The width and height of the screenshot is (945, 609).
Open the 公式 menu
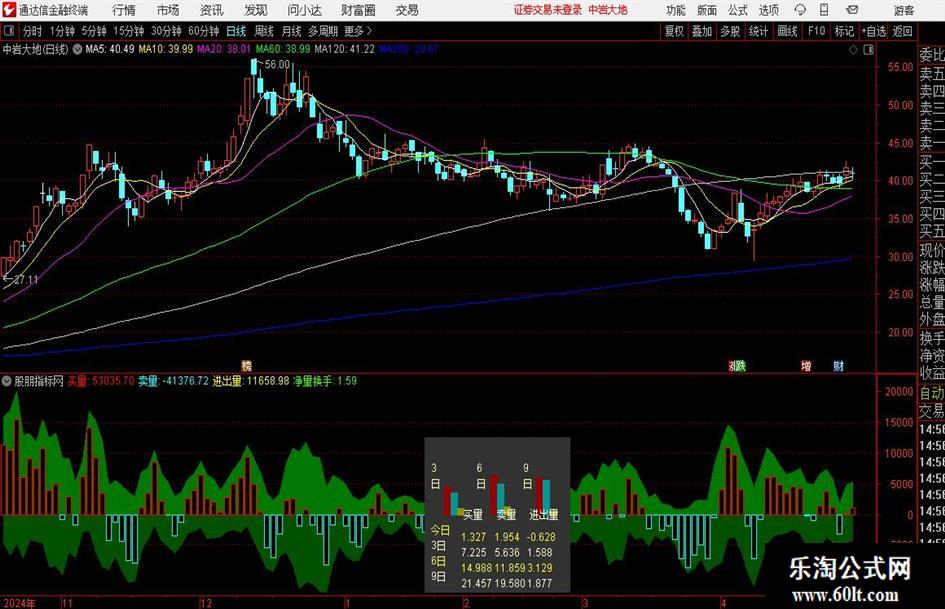click(737, 10)
